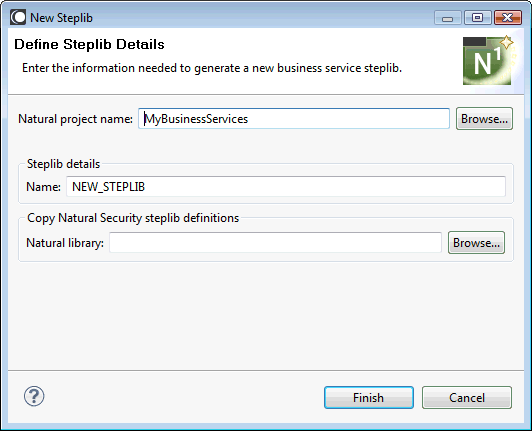Focus the Natural project name field
The width and height of the screenshot is (532, 431).
click(x=294, y=119)
